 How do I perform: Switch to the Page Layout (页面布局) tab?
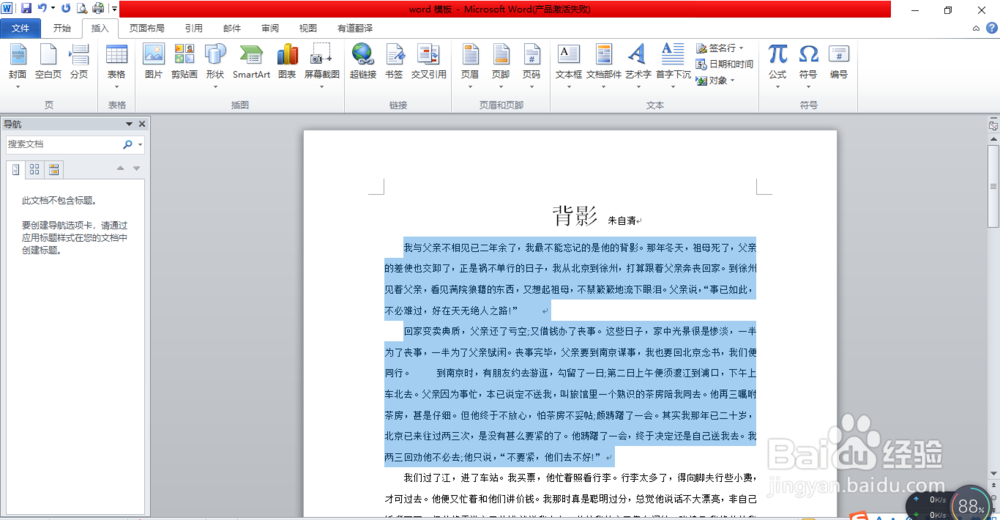click(147, 28)
